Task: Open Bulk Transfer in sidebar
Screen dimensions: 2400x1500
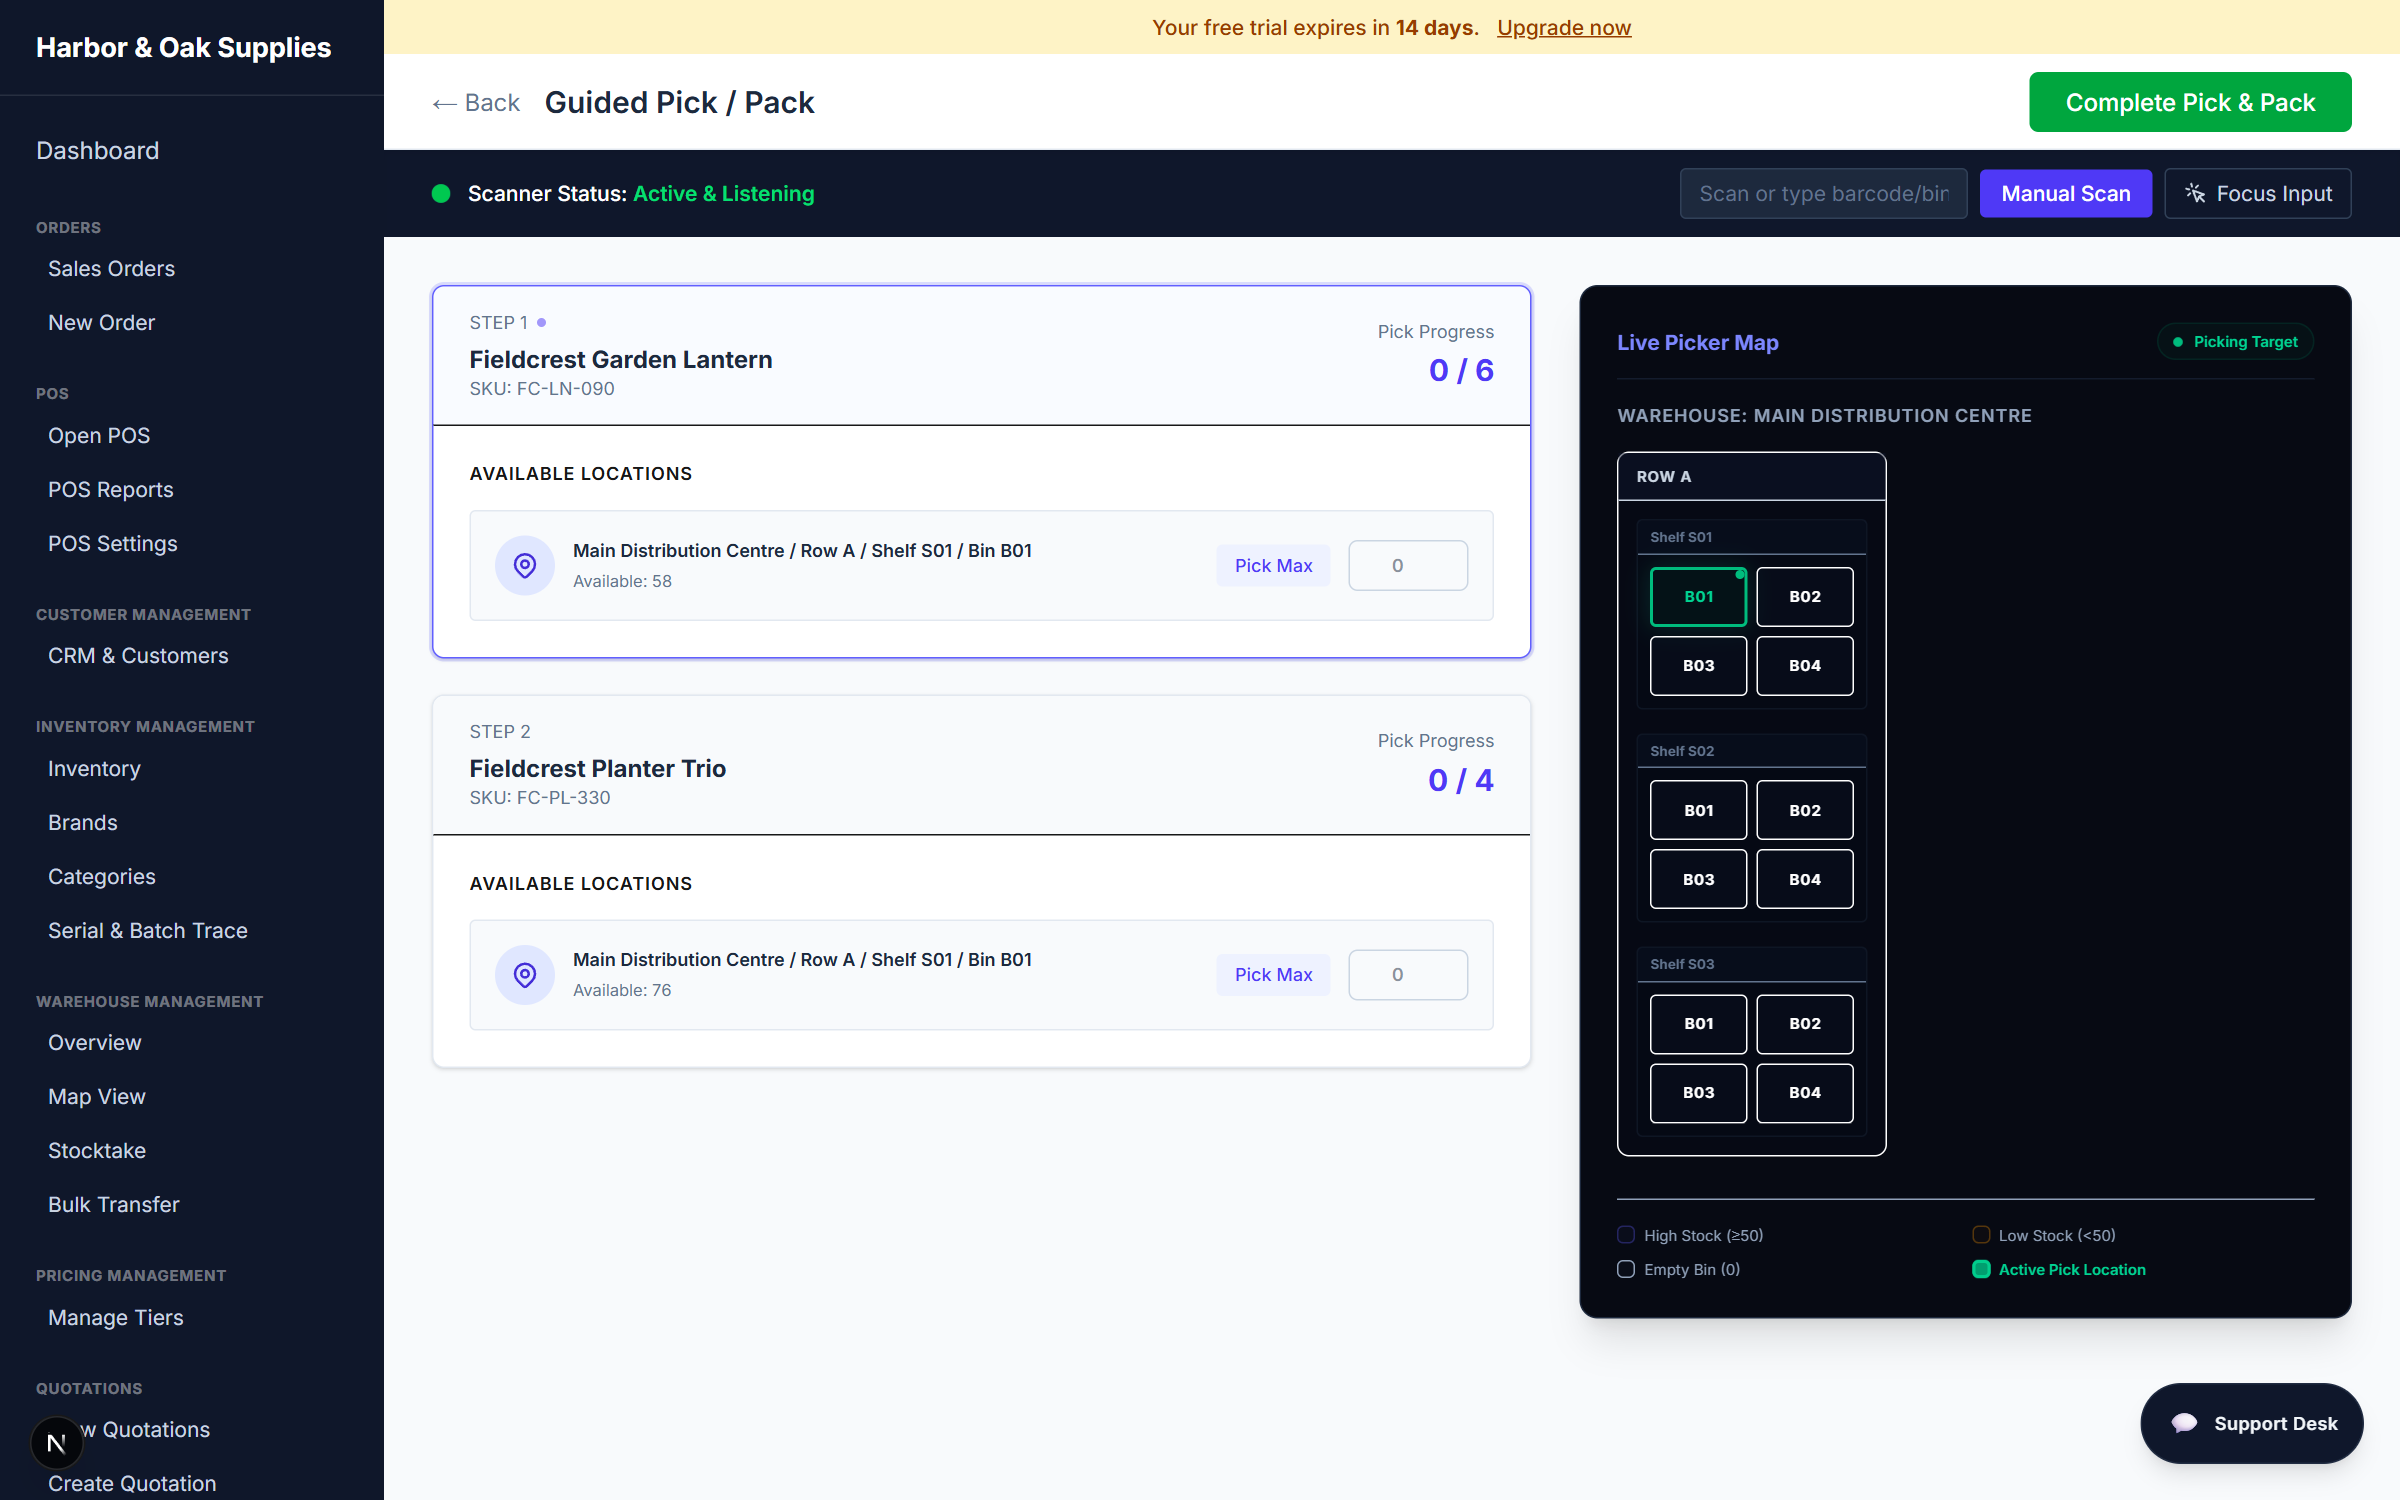Action: tap(114, 1205)
